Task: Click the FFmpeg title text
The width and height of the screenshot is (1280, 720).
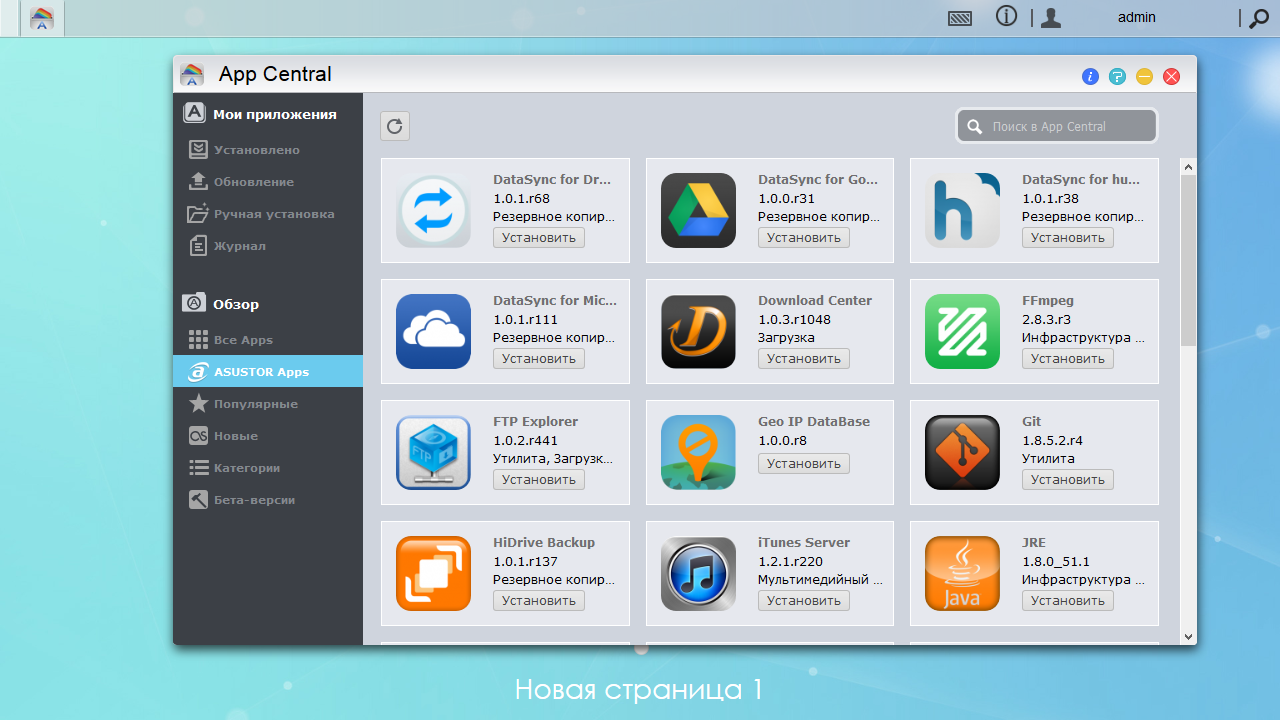Action: 1047,300
